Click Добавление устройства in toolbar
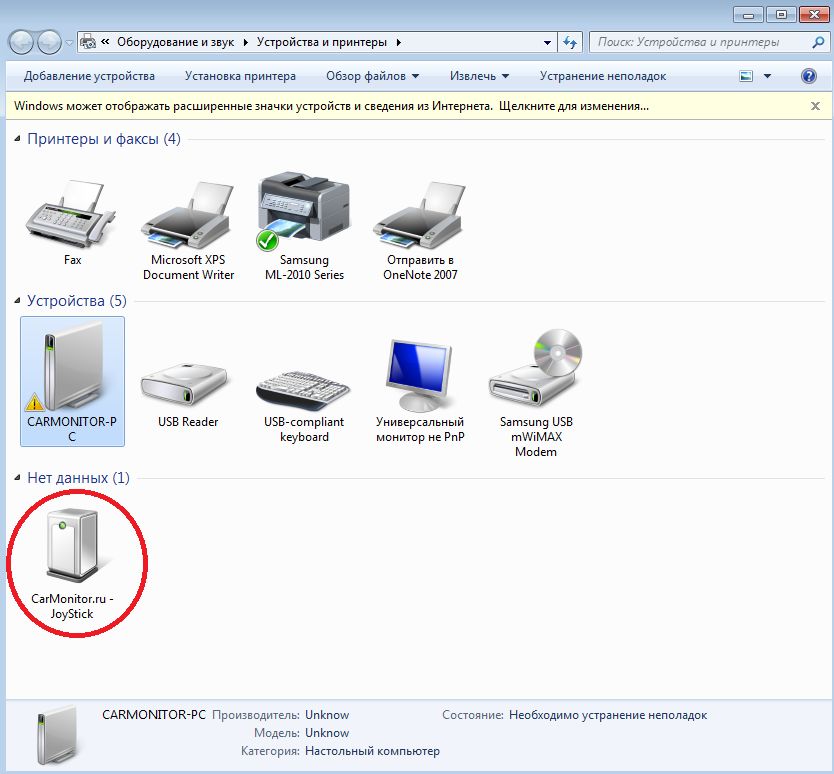 (89, 76)
